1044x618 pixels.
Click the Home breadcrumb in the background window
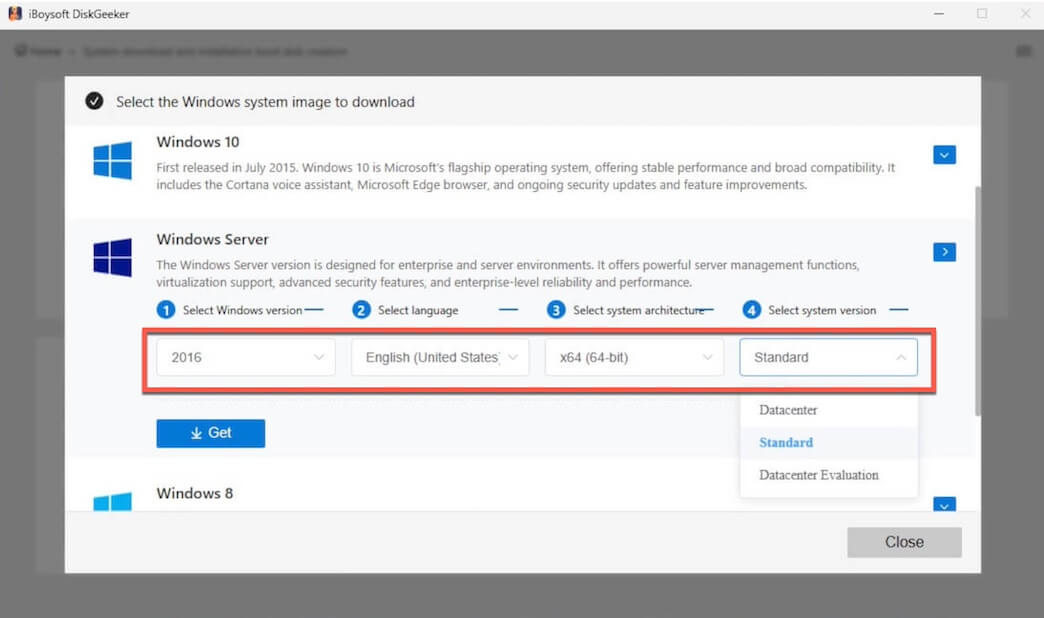[x=39, y=51]
